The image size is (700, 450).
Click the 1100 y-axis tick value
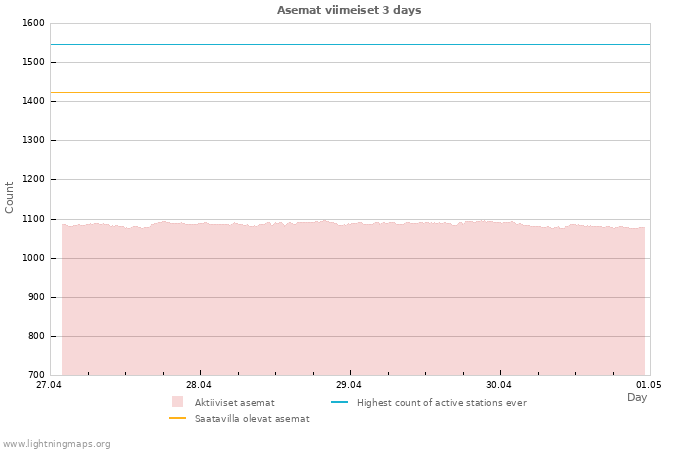click(32, 219)
